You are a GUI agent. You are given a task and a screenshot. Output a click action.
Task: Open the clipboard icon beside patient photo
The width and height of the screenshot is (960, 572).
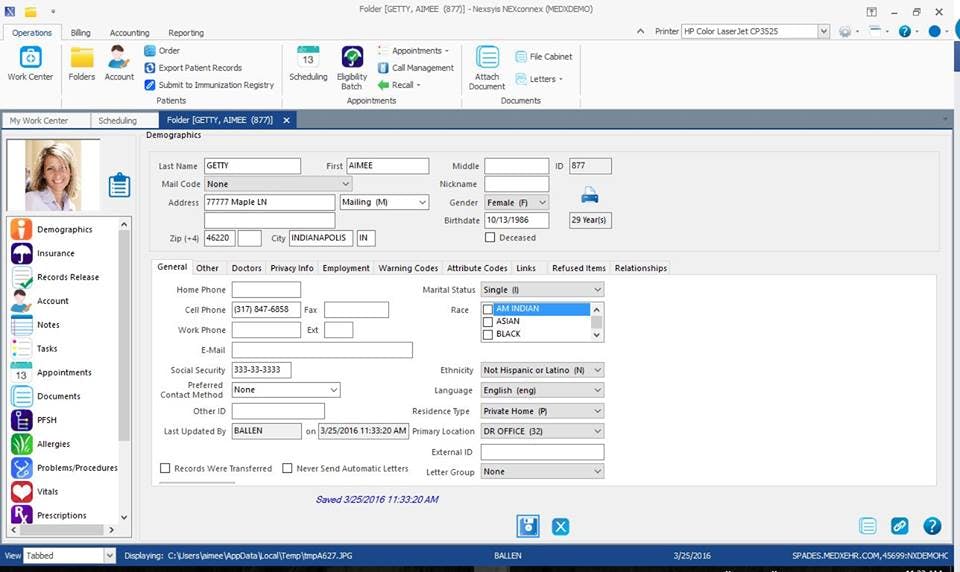119,185
